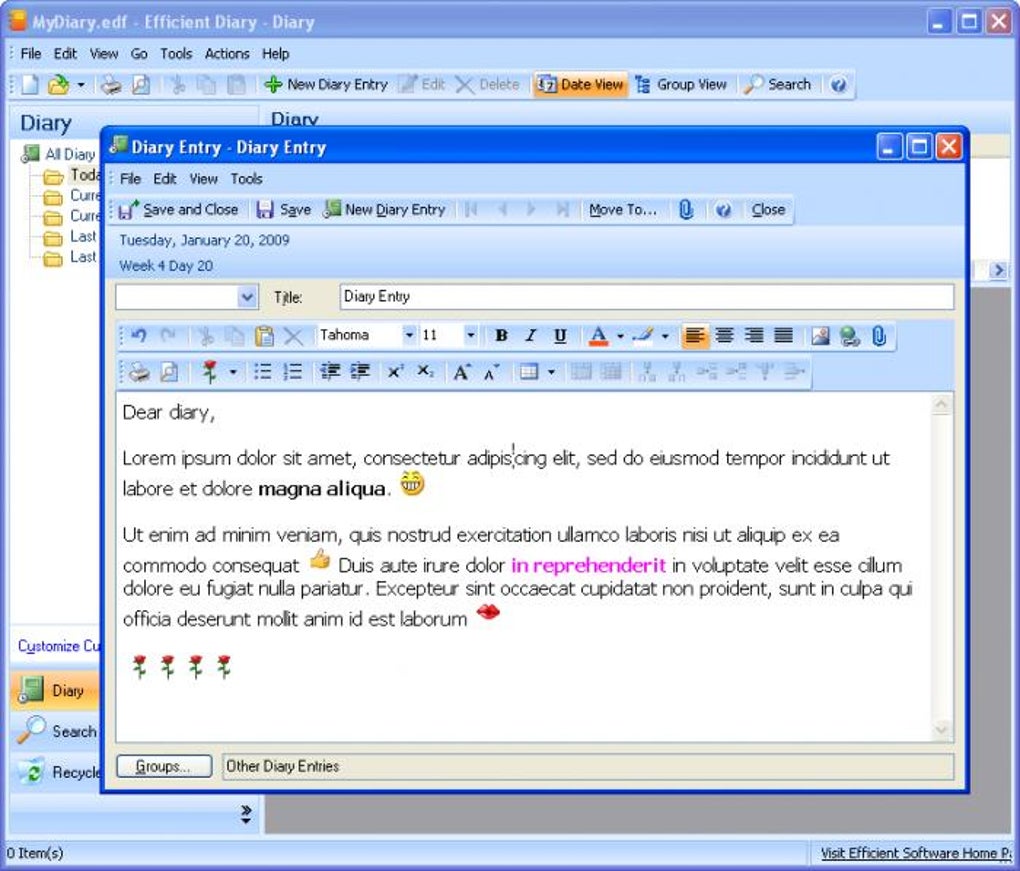Click New Diary Entry in main window toolbar
The image size is (1020, 871).
[327, 85]
